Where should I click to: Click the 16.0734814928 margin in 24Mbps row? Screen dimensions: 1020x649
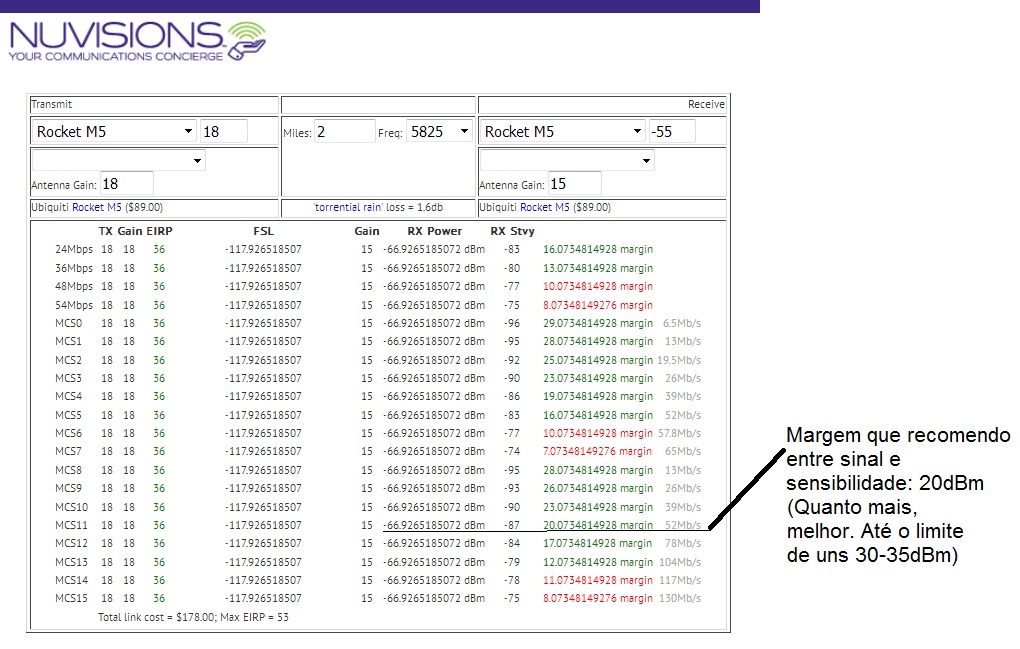pyautogui.click(x=598, y=250)
